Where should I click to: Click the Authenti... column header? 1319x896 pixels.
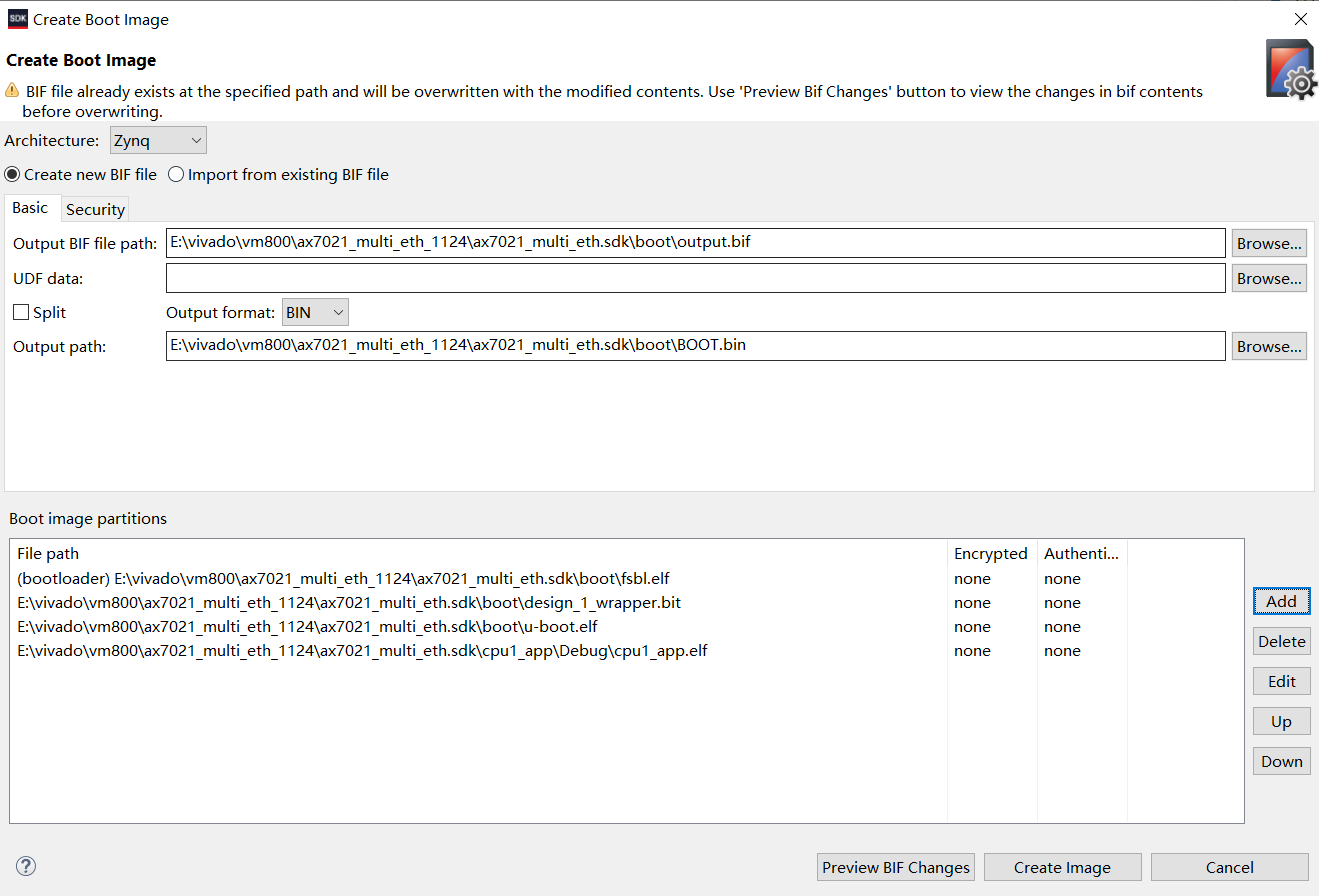[x=1082, y=553]
